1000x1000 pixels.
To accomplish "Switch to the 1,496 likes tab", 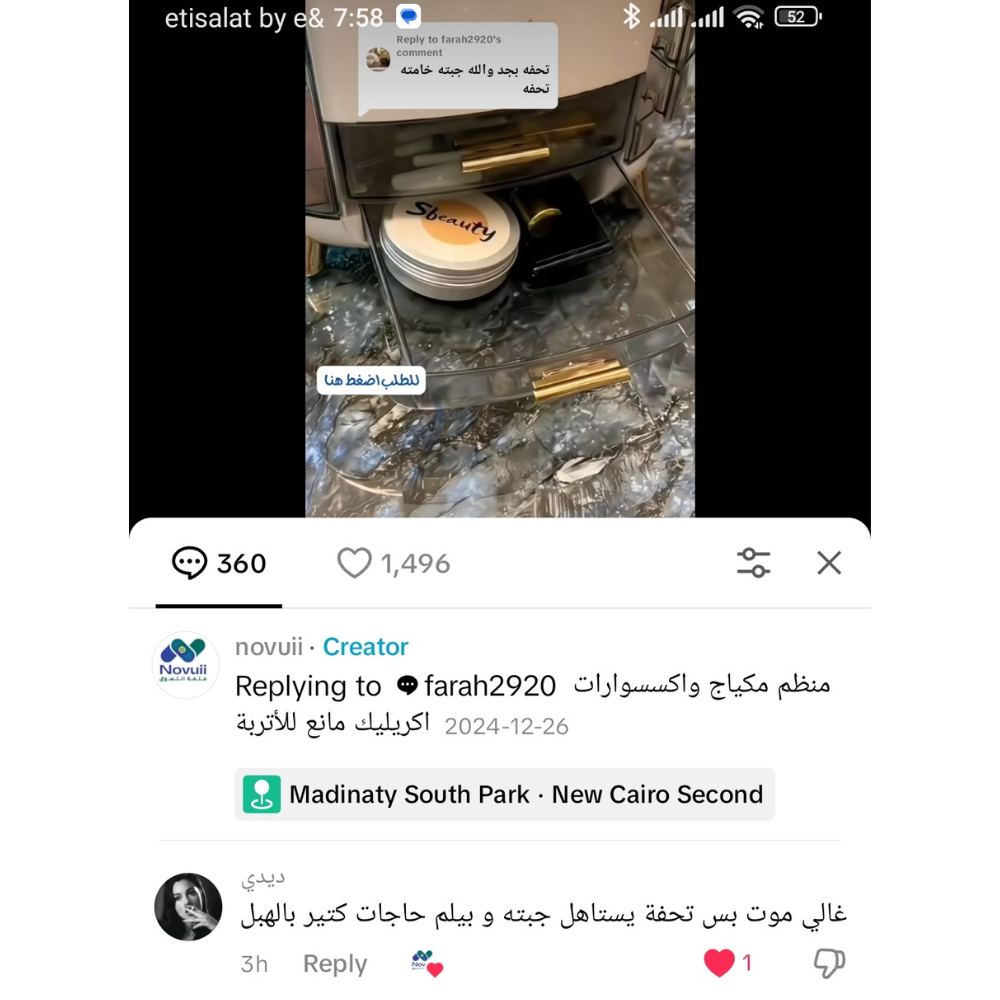I will pos(393,564).
